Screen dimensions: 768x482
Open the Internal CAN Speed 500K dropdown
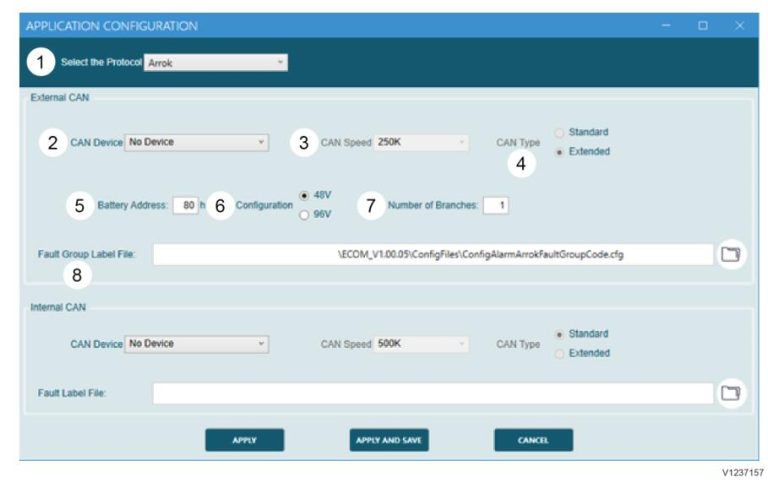(421, 344)
